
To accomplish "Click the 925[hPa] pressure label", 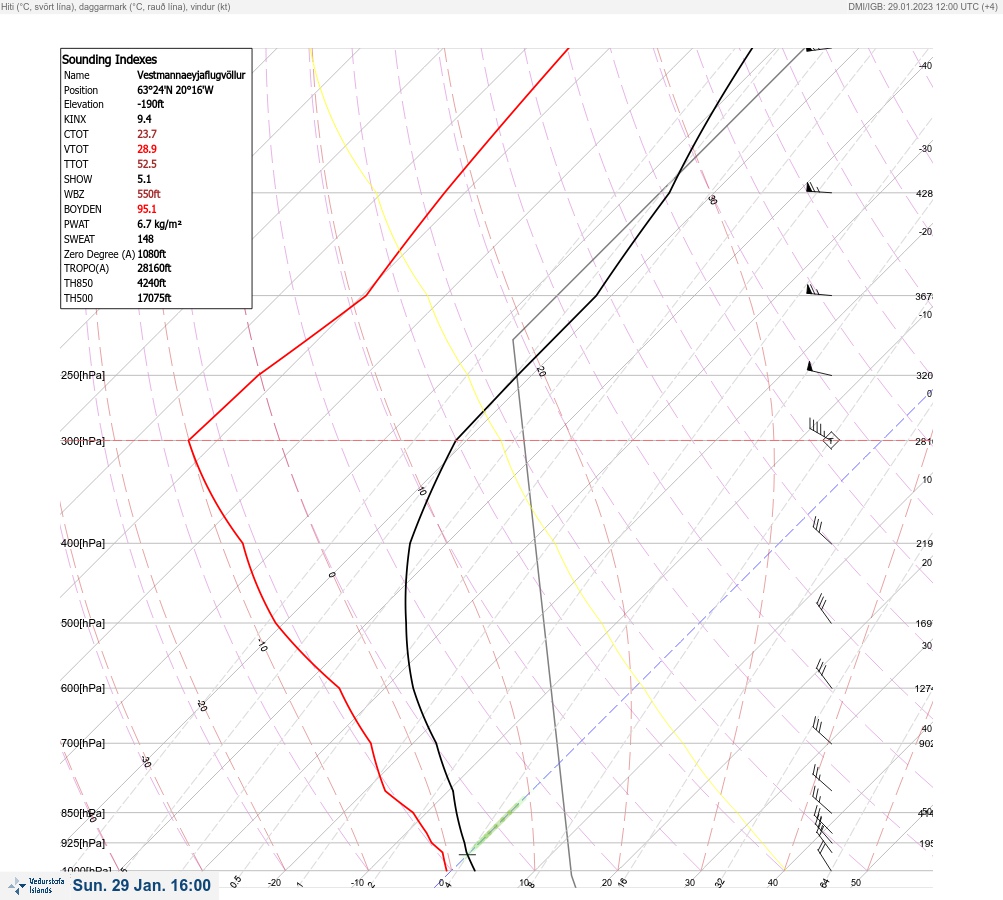I will 83,843.
